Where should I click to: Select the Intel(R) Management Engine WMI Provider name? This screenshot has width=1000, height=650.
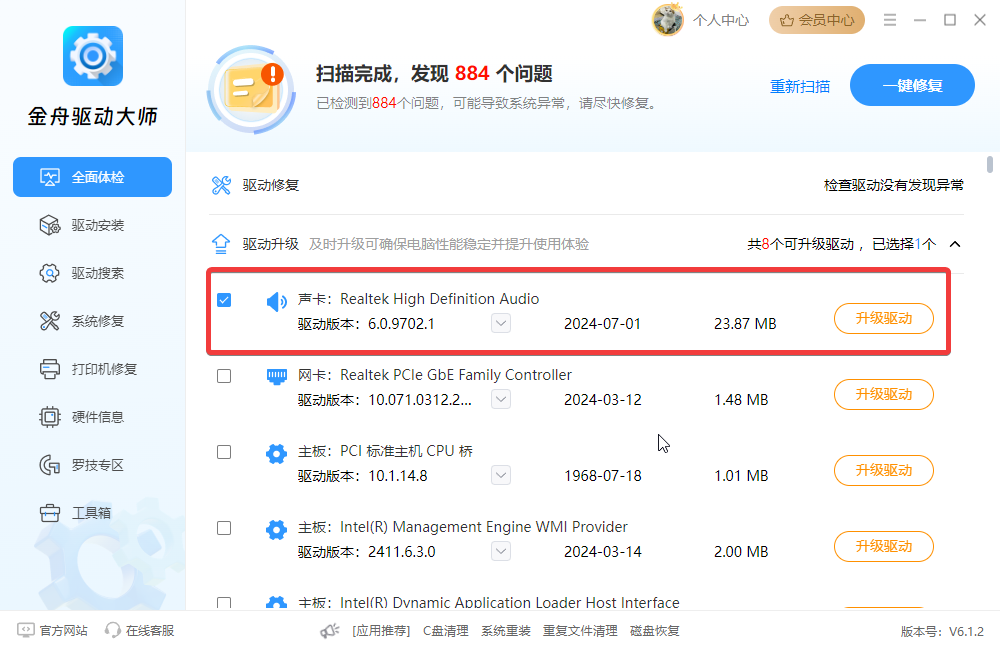click(483, 527)
